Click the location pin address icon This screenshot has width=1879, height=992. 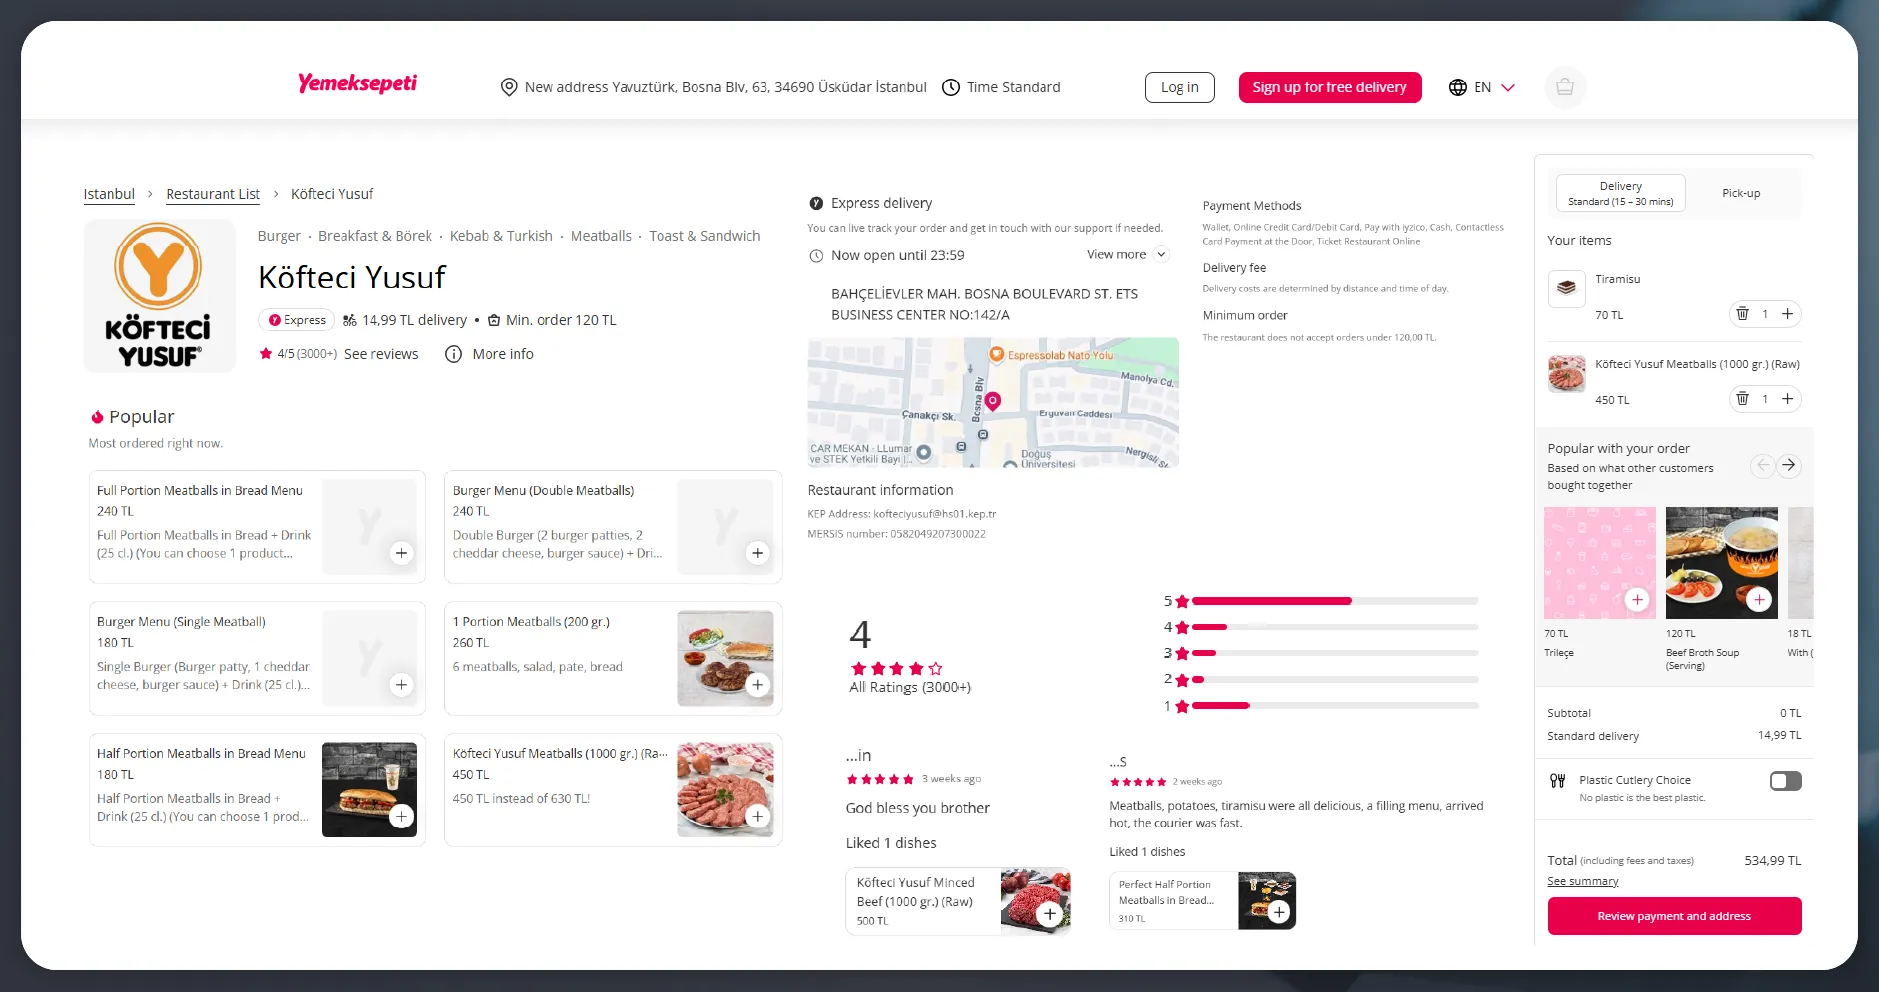[x=509, y=87]
